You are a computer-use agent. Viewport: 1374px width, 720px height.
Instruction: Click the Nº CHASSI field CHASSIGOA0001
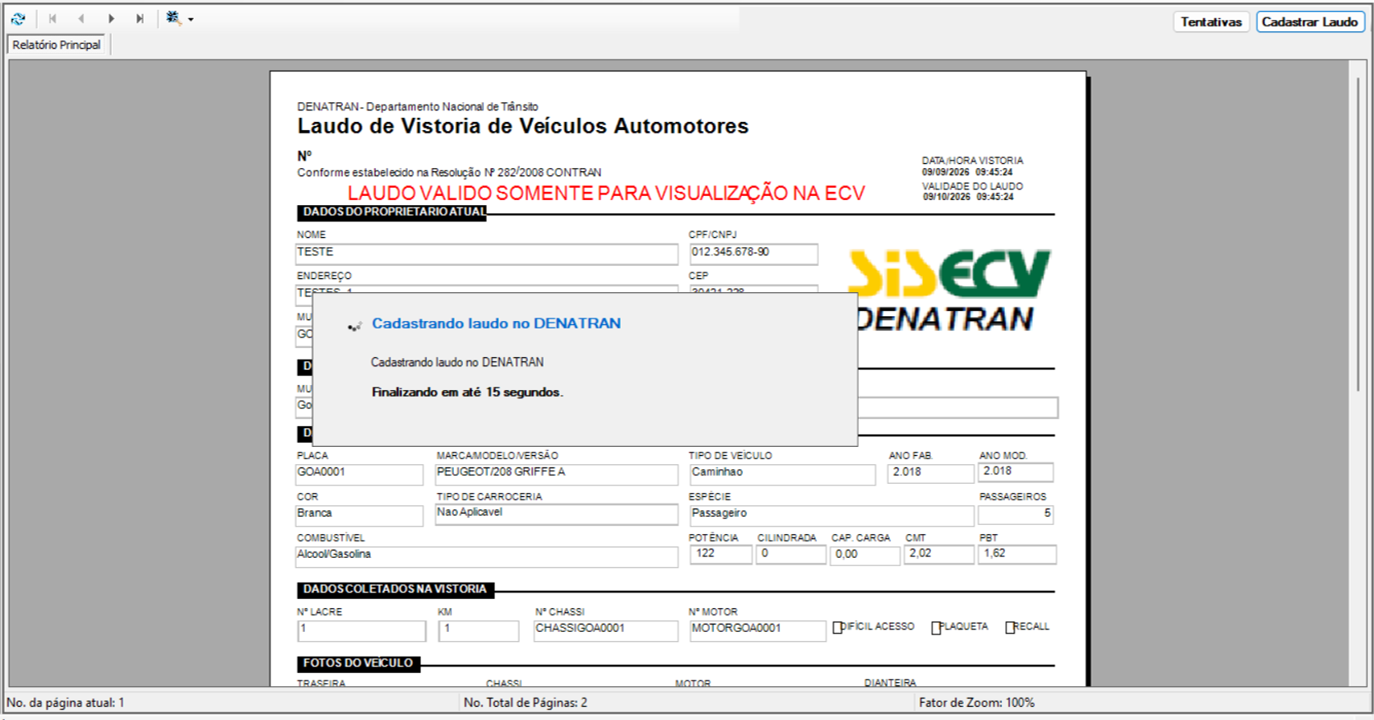[x=606, y=631]
